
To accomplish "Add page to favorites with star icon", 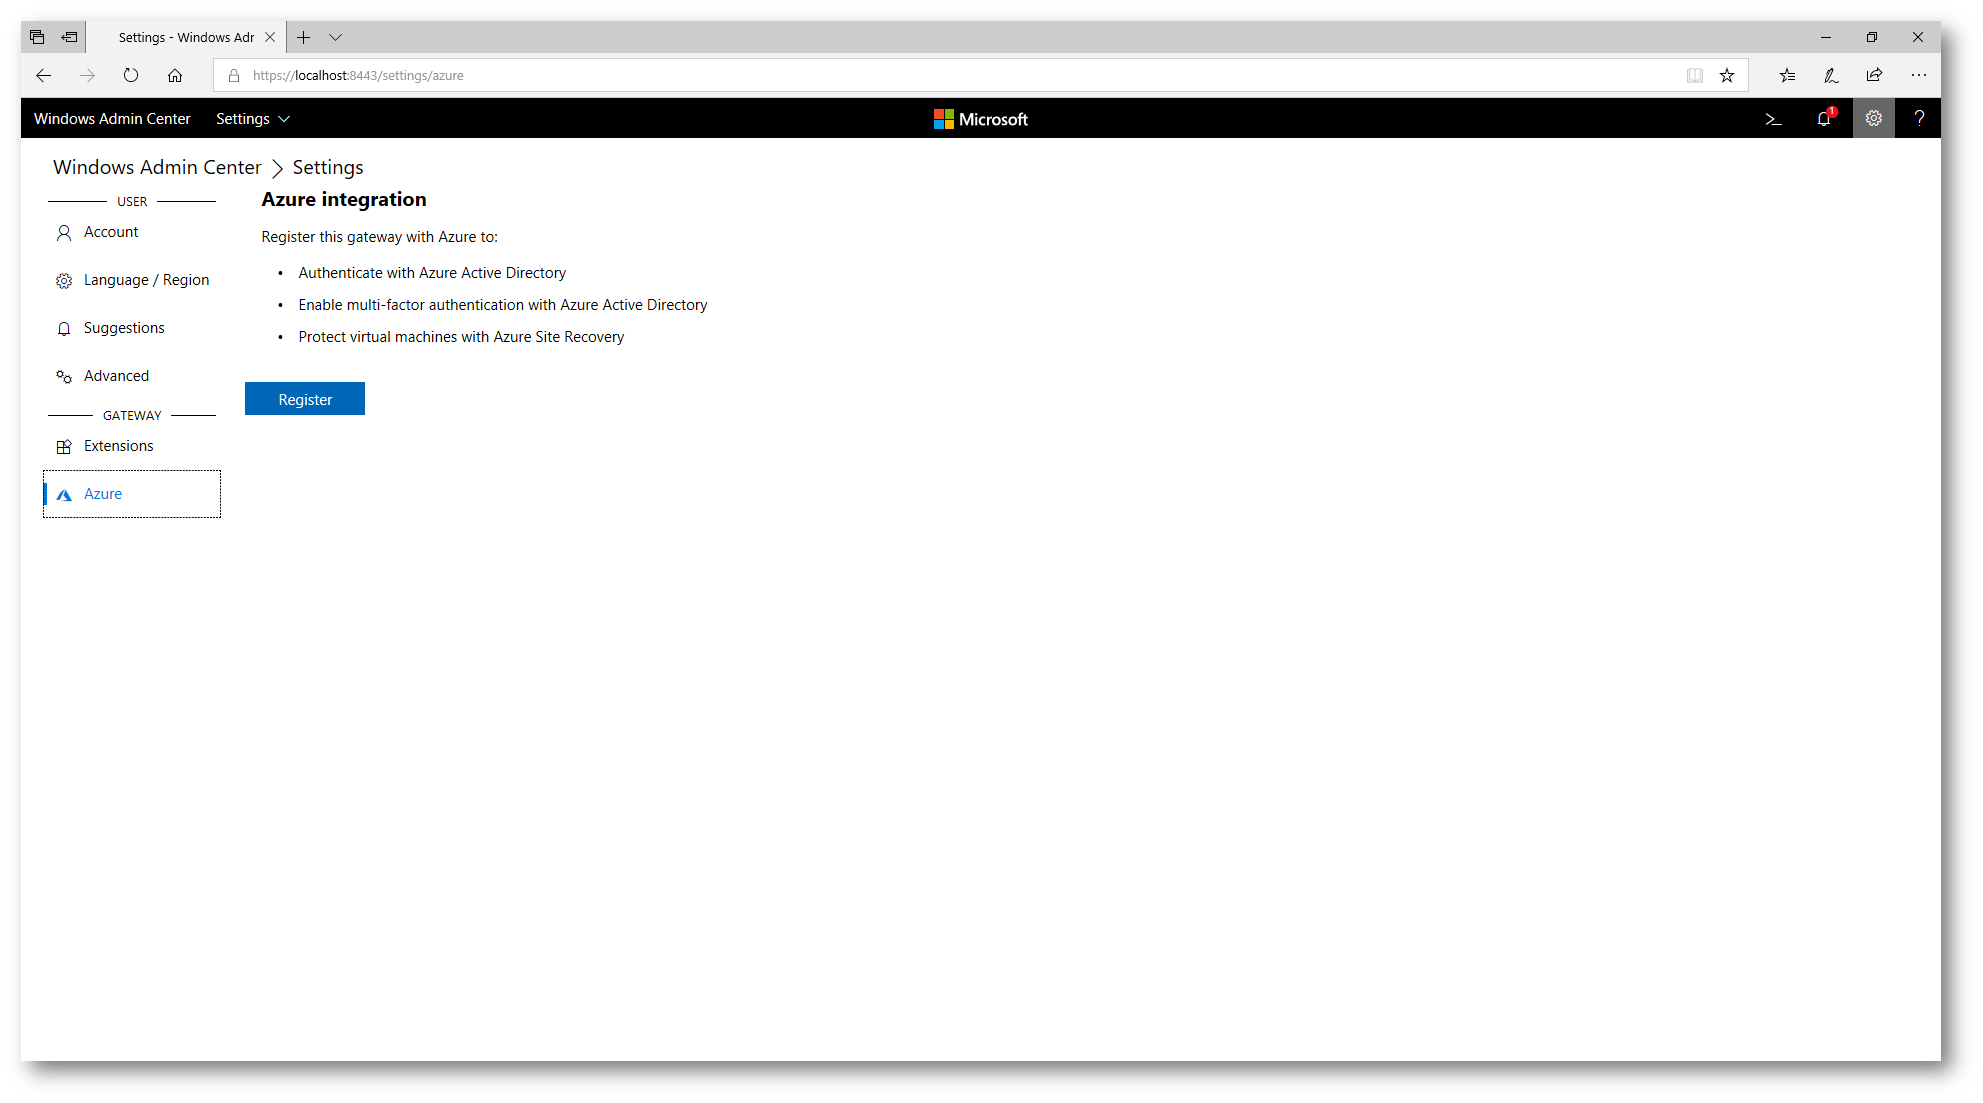I will [1727, 76].
